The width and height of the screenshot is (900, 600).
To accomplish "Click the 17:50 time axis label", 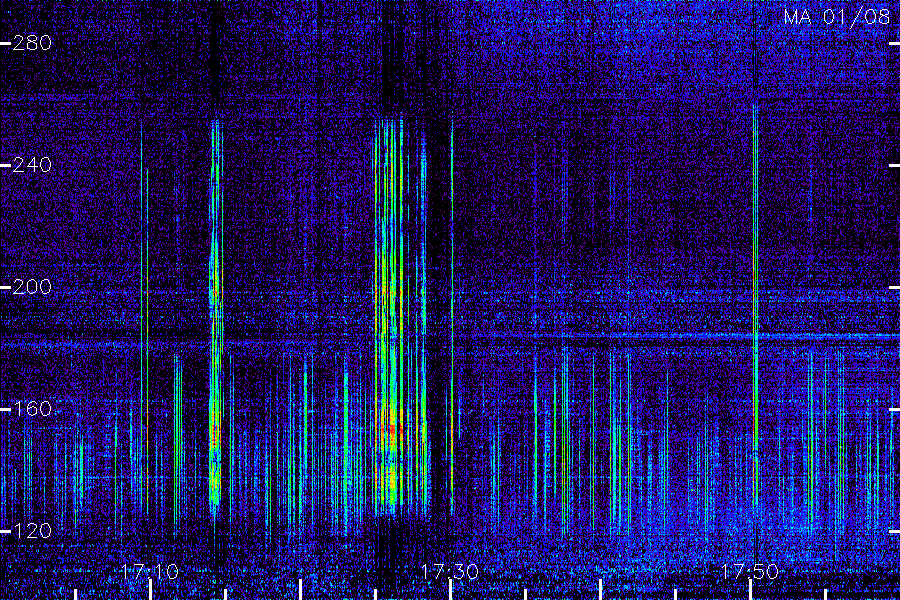I will pyautogui.click(x=750, y=571).
